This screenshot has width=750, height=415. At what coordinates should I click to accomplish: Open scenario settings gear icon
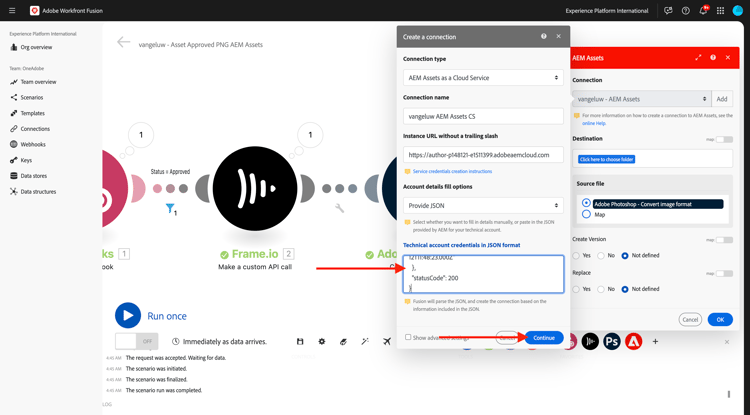click(x=322, y=341)
